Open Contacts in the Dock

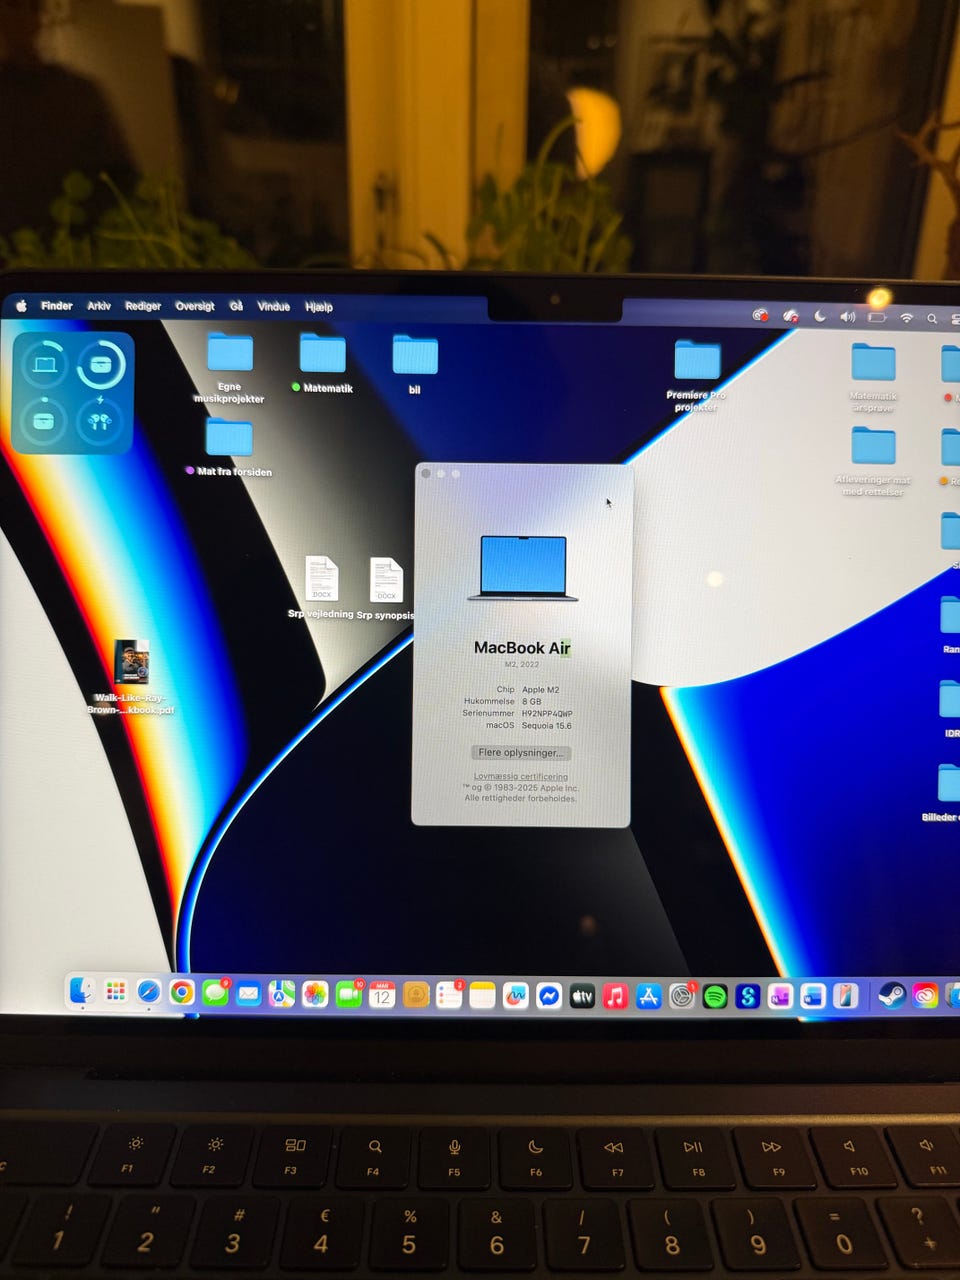point(416,995)
